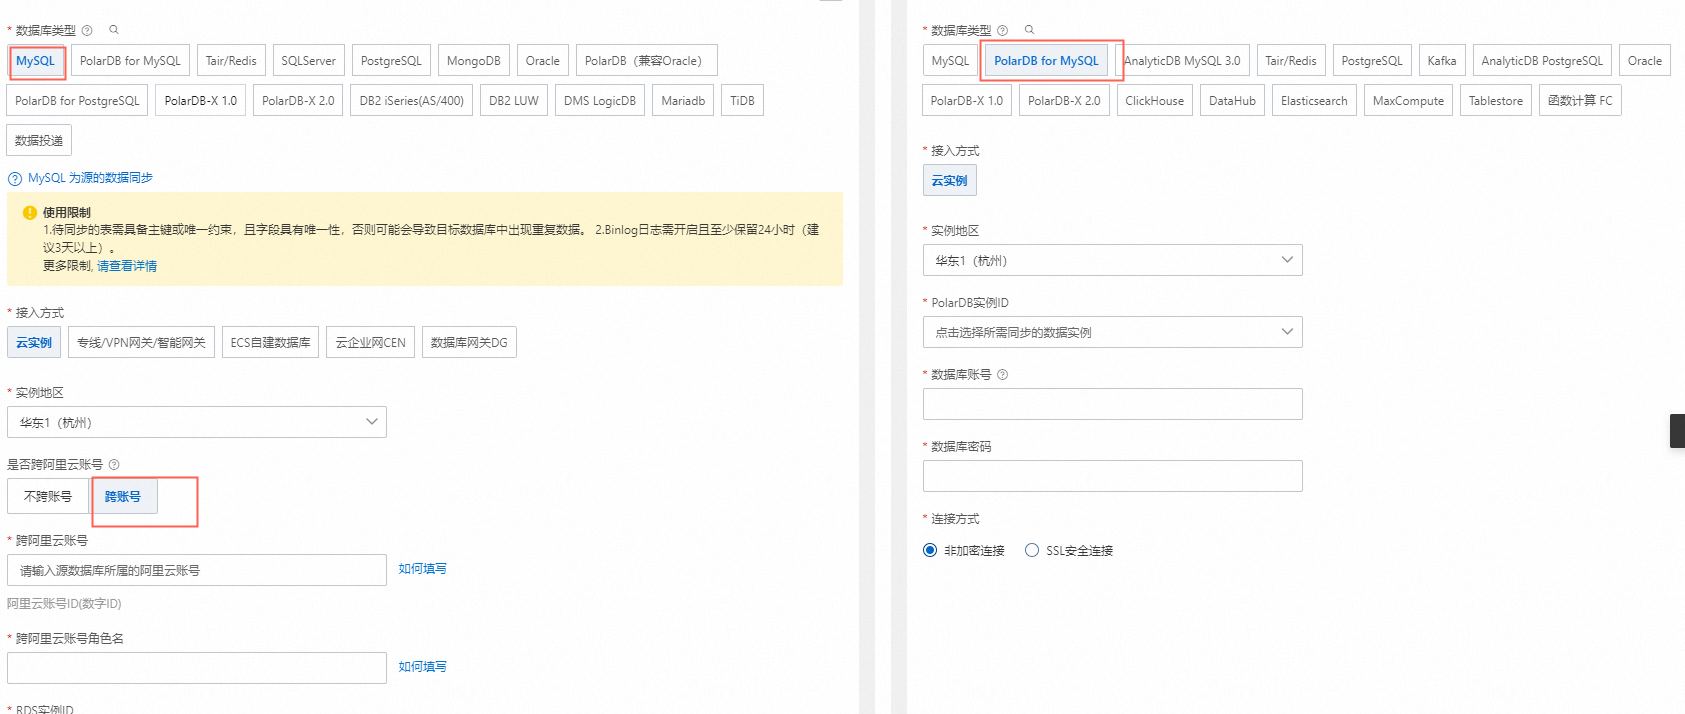Screen dimensions: 1685x714
Task: Click the question icon before MySQL 为源的数据同步
Action: pyautogui.click(x=15, y=178)
